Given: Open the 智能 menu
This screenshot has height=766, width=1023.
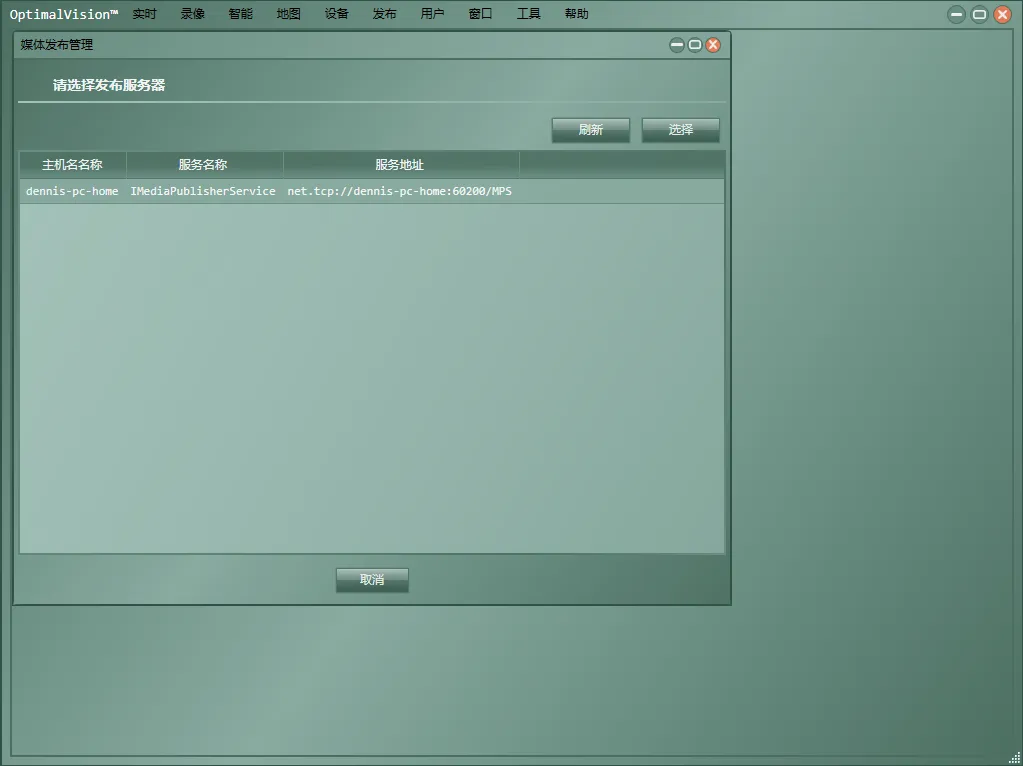Looking at the screenshot, I should pos(240,14).
